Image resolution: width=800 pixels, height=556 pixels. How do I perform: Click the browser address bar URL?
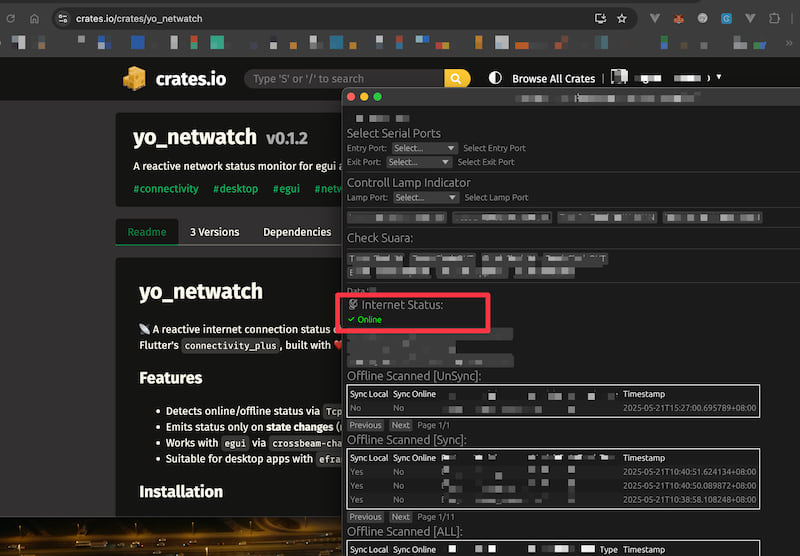[139, 18]
